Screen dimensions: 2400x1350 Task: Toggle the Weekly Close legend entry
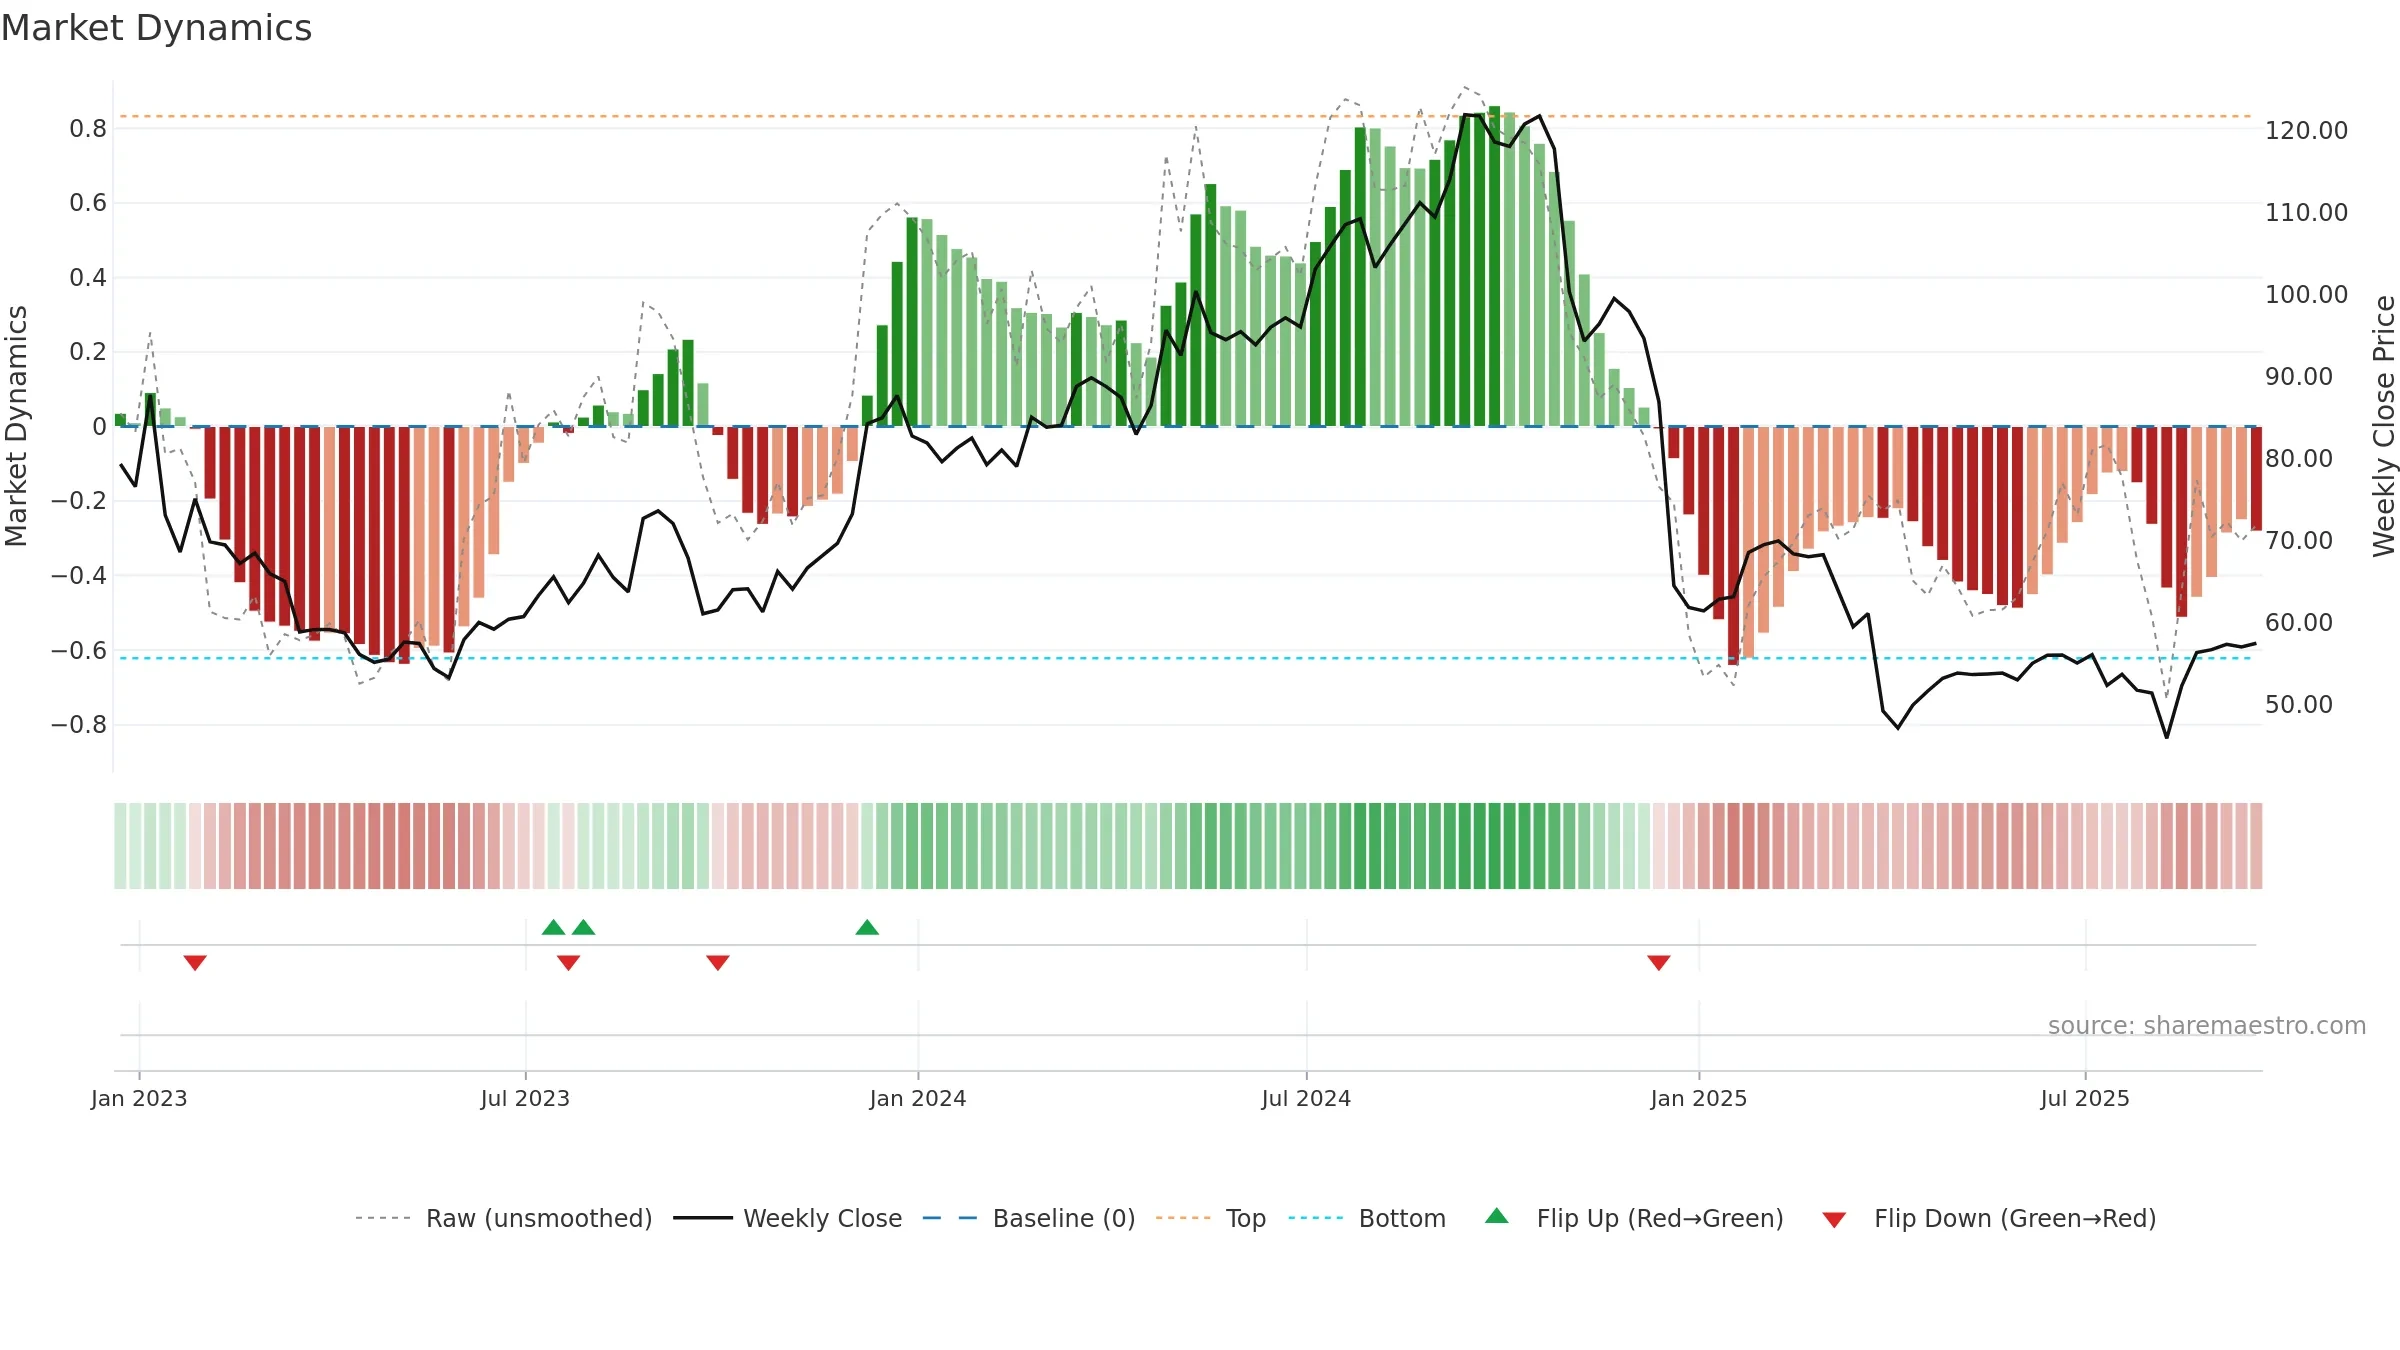coord(787,1218)
